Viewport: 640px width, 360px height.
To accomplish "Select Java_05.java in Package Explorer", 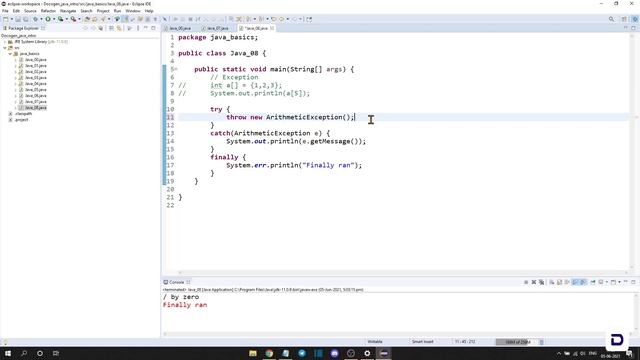I will coord(36,89).
